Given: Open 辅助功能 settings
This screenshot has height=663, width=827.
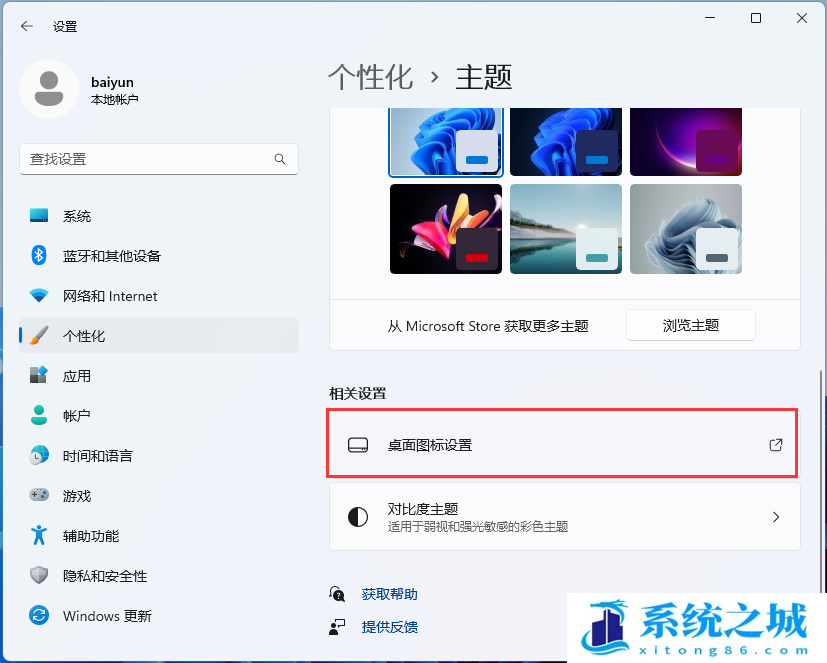Looking at the screenshot, I should [x=90, y=536].
